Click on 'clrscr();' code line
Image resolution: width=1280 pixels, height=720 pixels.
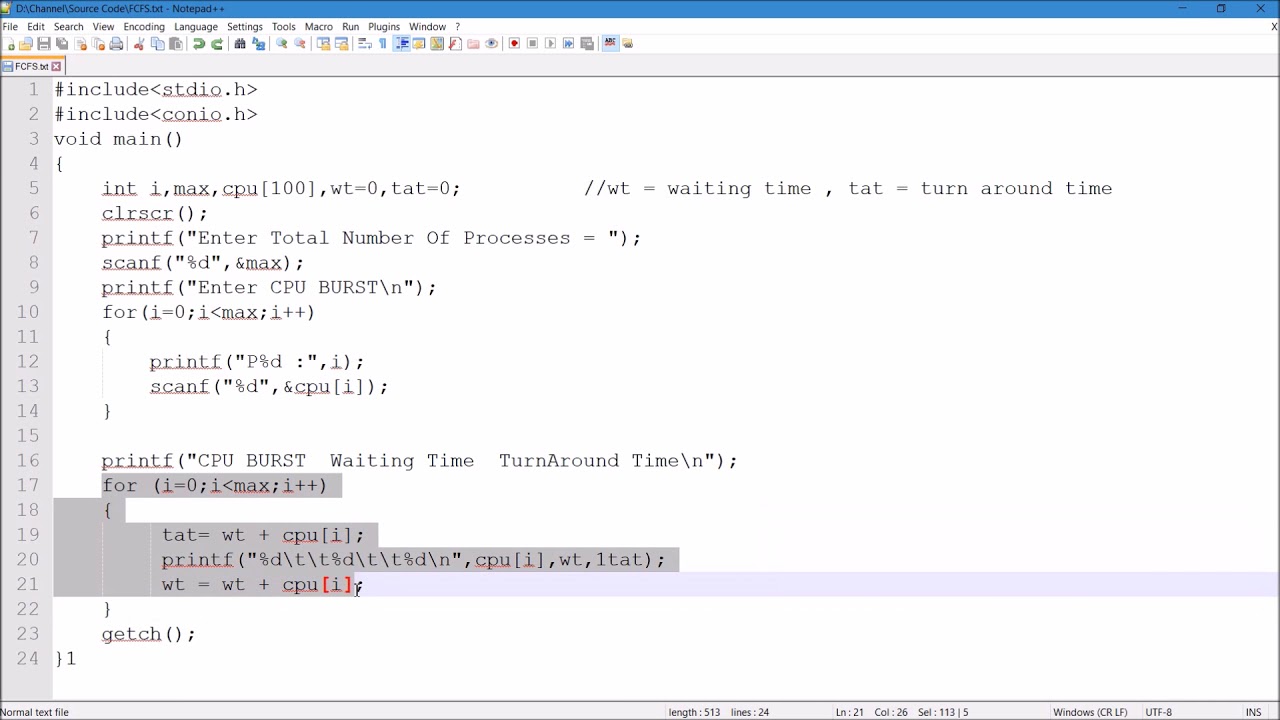tap(154, 213)
